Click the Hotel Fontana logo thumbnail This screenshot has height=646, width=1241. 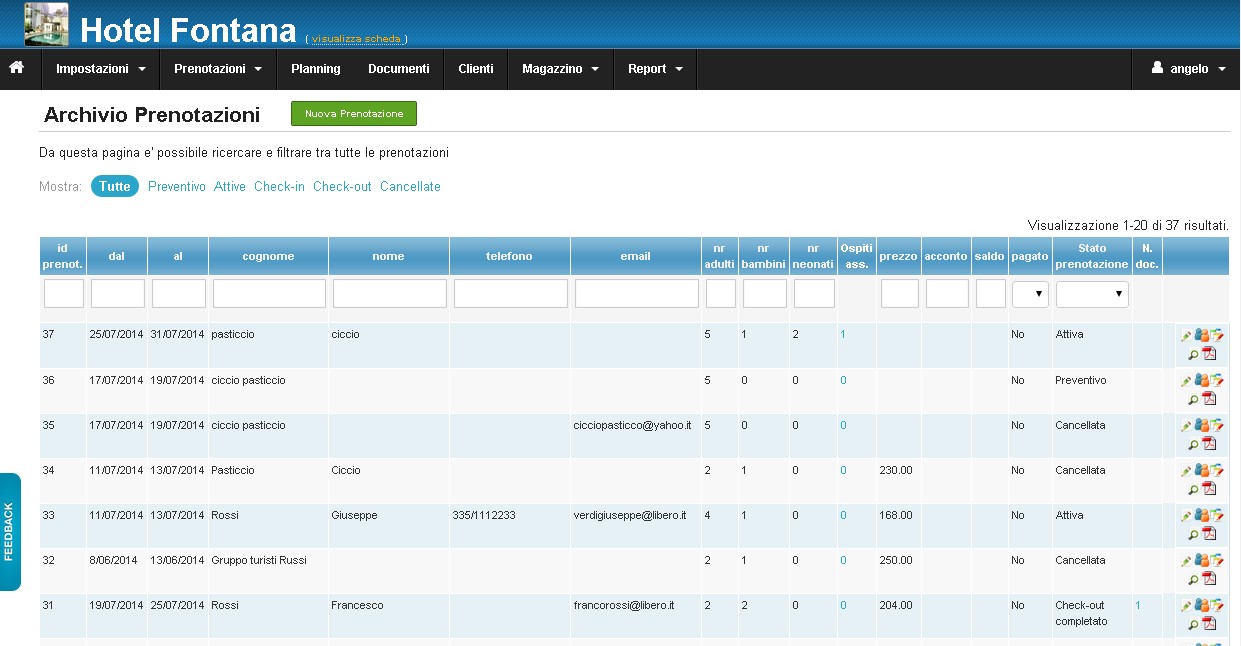tap(46, 25)
